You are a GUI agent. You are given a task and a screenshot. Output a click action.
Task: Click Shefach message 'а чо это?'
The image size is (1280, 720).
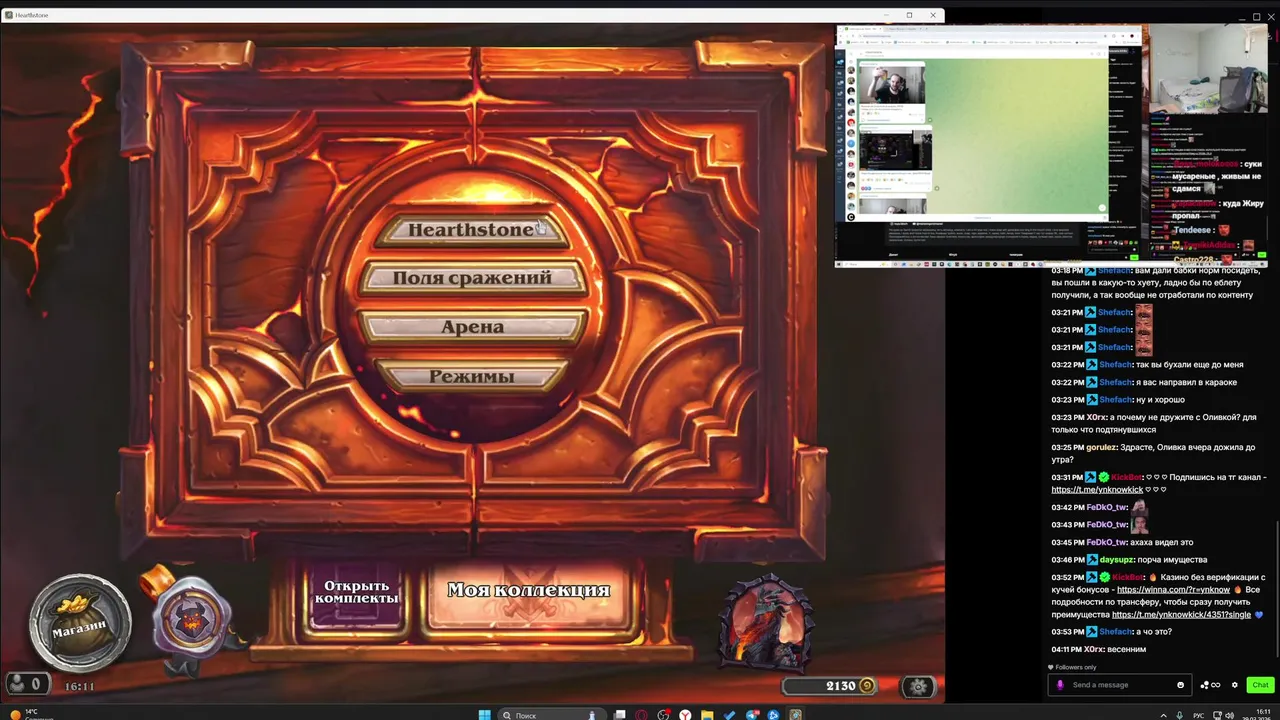pos(1155,632)
